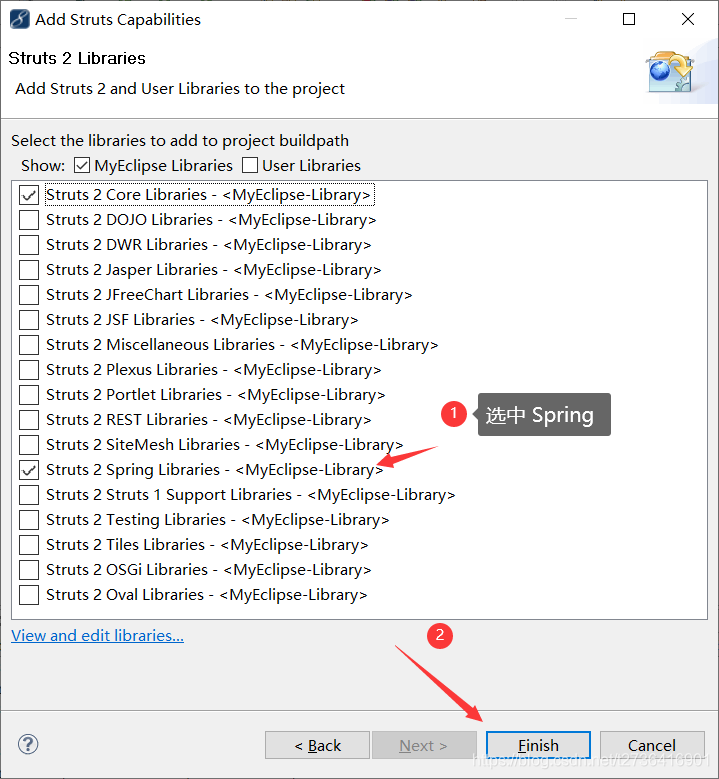Check Struts 2 Struts 1 Support checkbox
The width and height of the screenshot is (719, 779).
pos(29,495)
